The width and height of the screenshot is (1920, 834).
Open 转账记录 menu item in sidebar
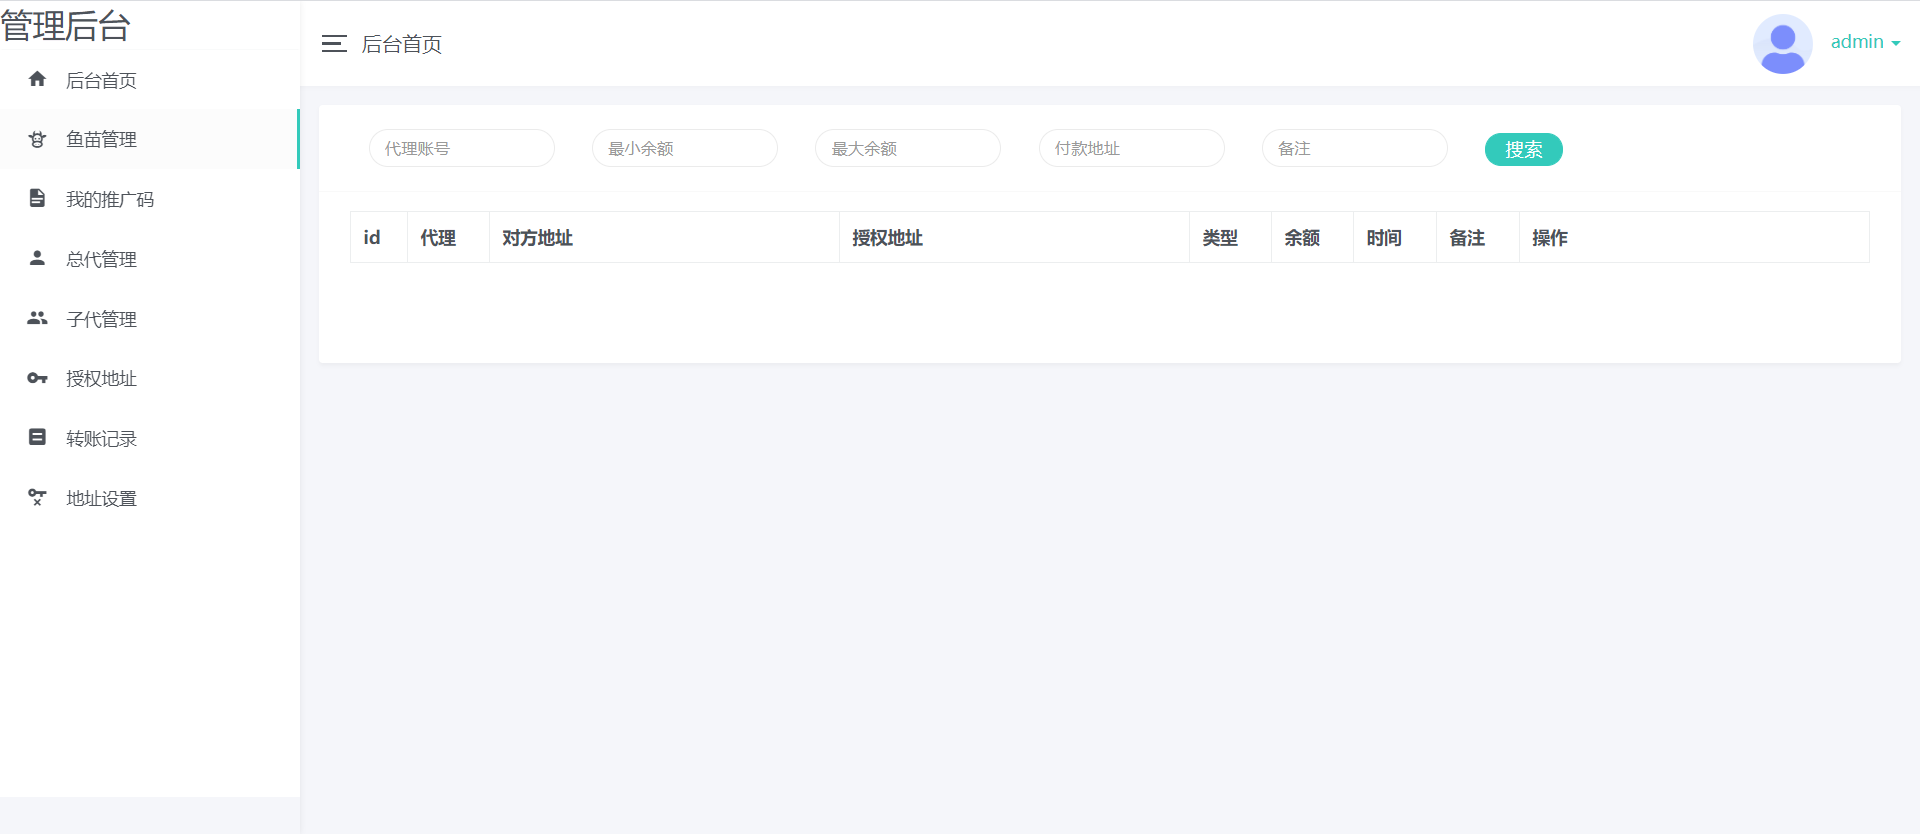(101, 438)
